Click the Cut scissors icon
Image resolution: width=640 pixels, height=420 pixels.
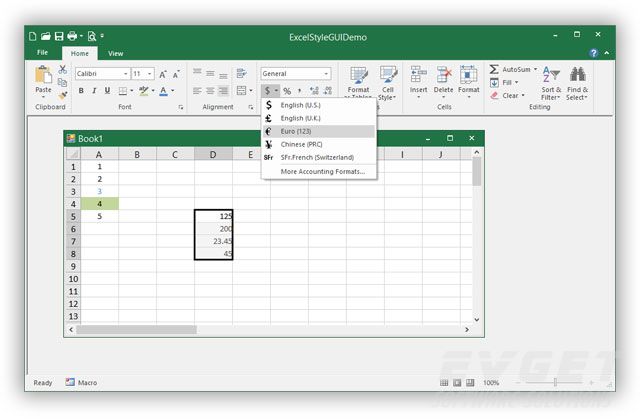coord(62,69)
